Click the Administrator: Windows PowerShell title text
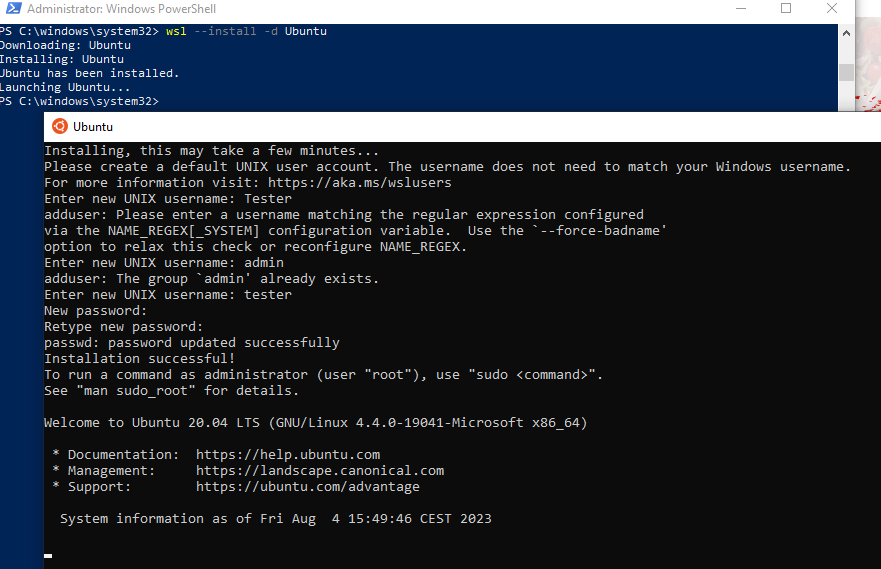Screen dimensions: 881x569 (x=121, y=9)
